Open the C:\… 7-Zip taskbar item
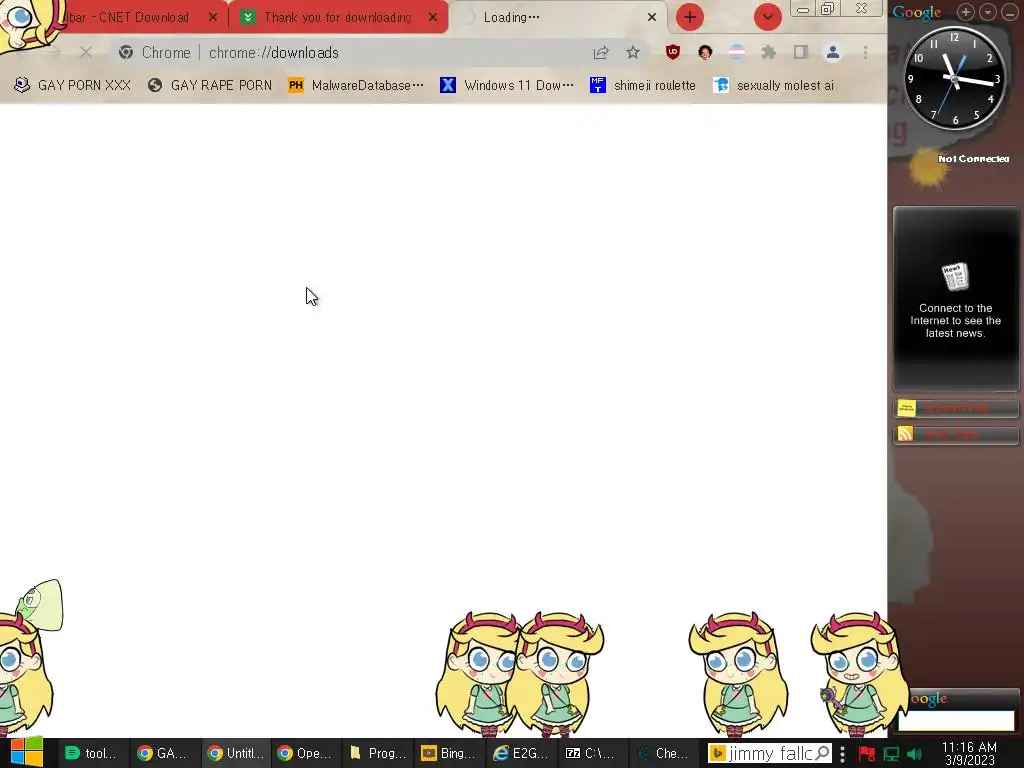Image resolution: width=1024 pixels, height=768 pixels. pos(590,753)
